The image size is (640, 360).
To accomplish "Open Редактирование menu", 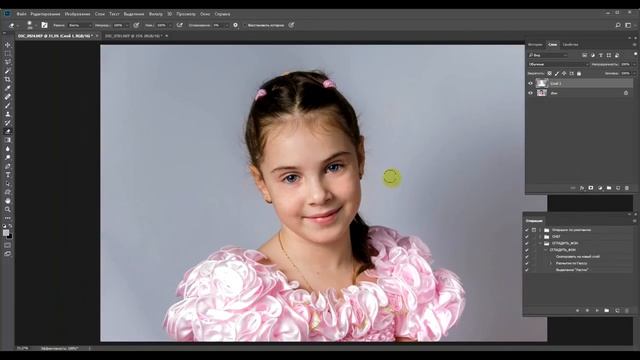I will coord(45,14).
